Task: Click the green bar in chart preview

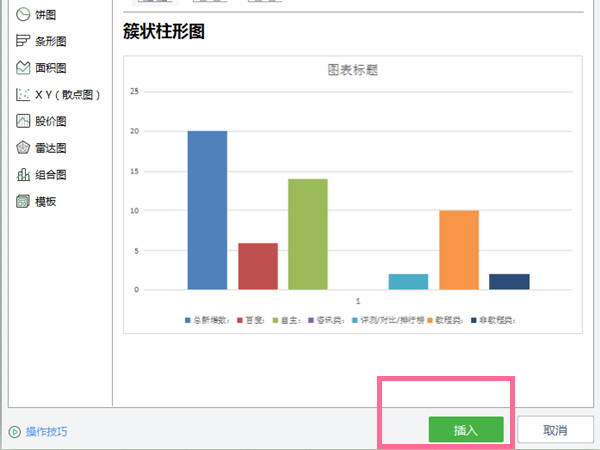Action: pos(308,234)
